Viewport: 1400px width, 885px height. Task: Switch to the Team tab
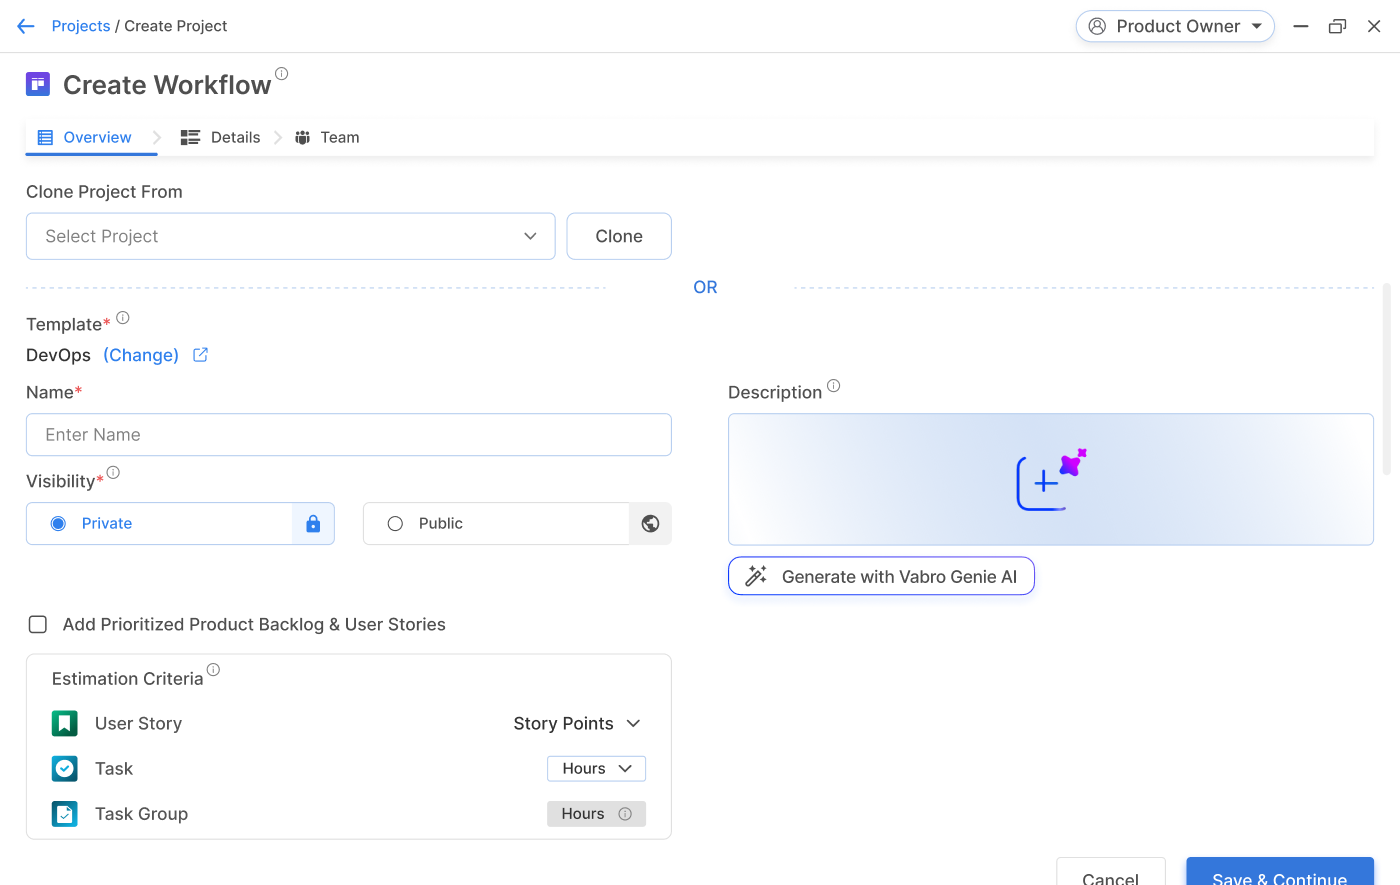[328, 138]
